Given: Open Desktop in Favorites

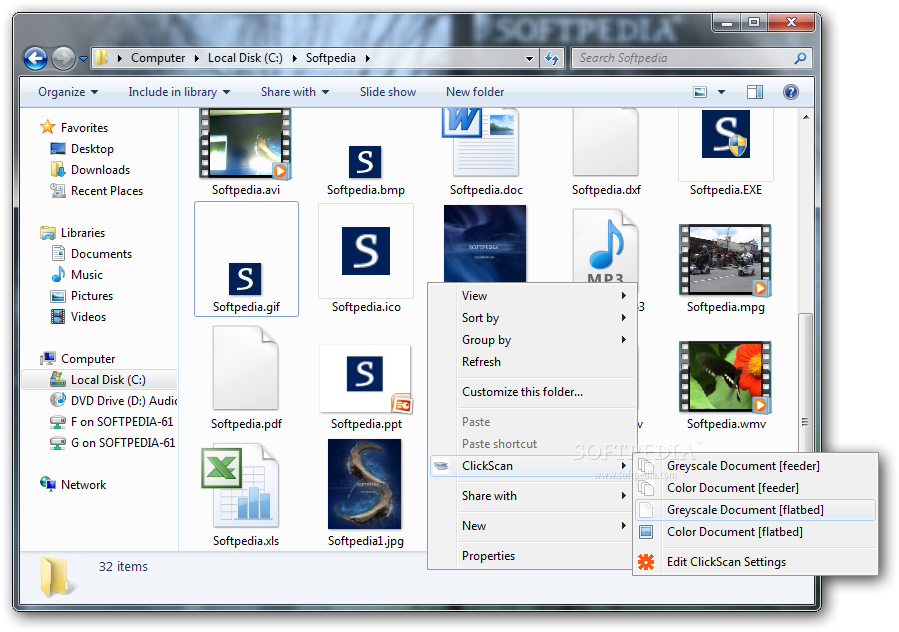Looking at the screenshot, I should point(82,149).
